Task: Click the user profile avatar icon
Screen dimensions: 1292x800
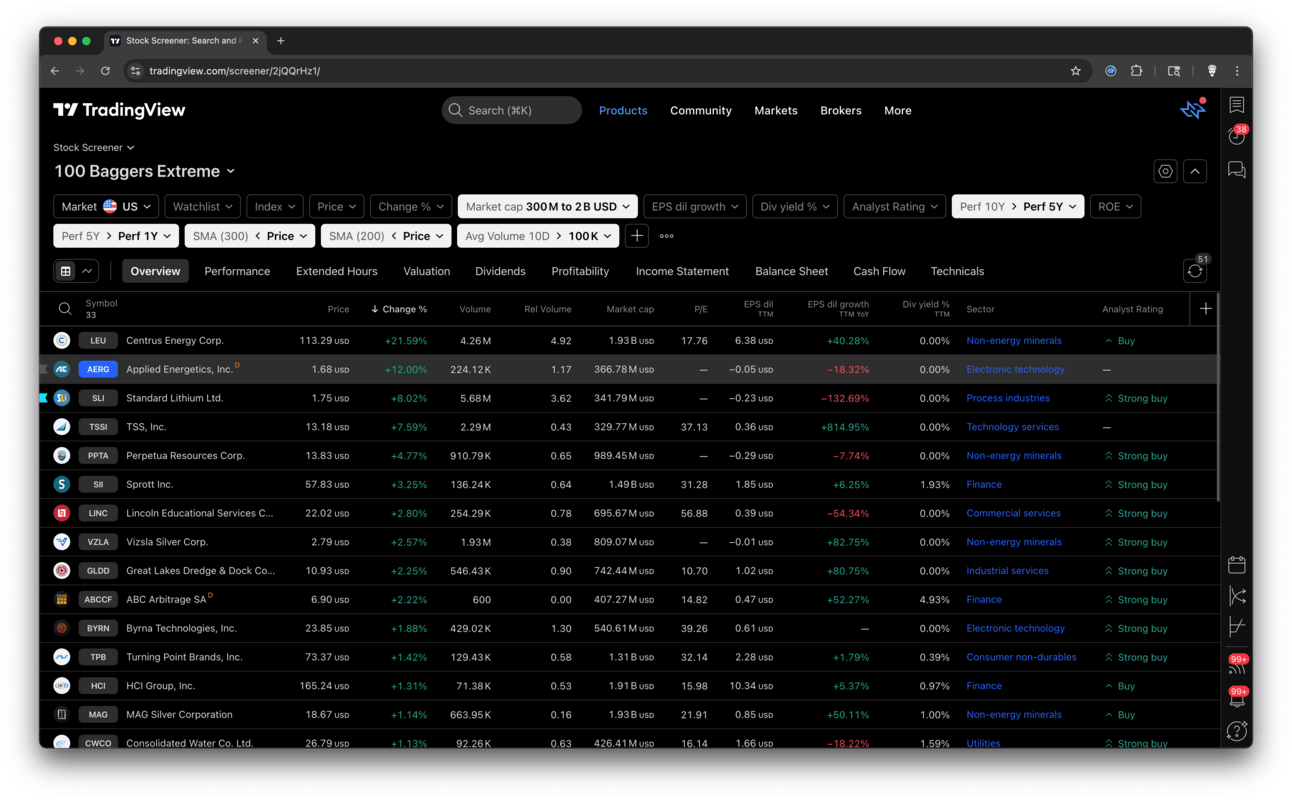Action: [1193, 109]
